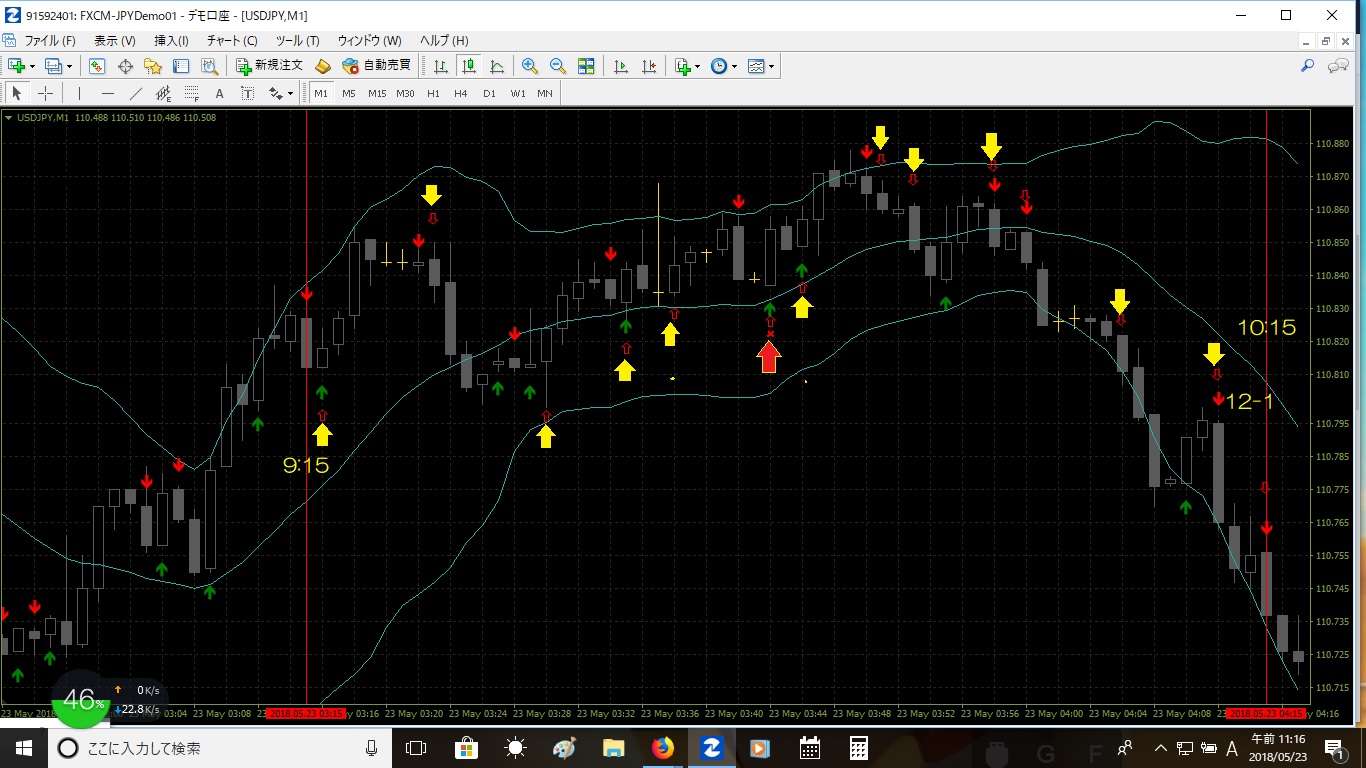Expand the USDJPY,M1 chart title triangle
The height and width of the screenshot is (768, 1366).
[9, 117]
